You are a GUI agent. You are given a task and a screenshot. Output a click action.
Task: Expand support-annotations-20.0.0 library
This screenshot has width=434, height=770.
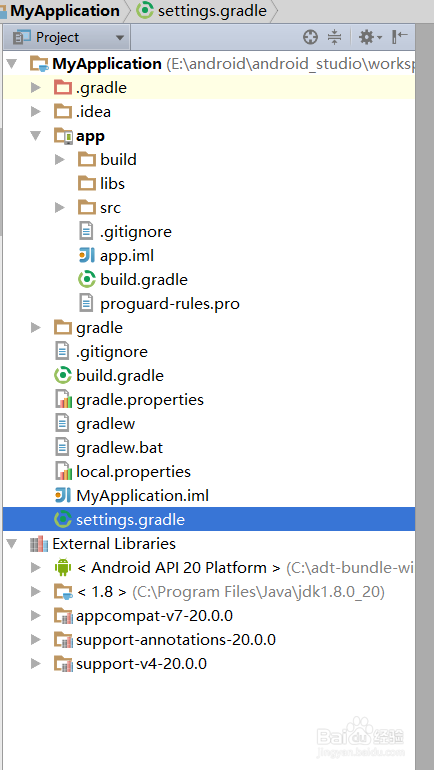[x=35, y=640]
